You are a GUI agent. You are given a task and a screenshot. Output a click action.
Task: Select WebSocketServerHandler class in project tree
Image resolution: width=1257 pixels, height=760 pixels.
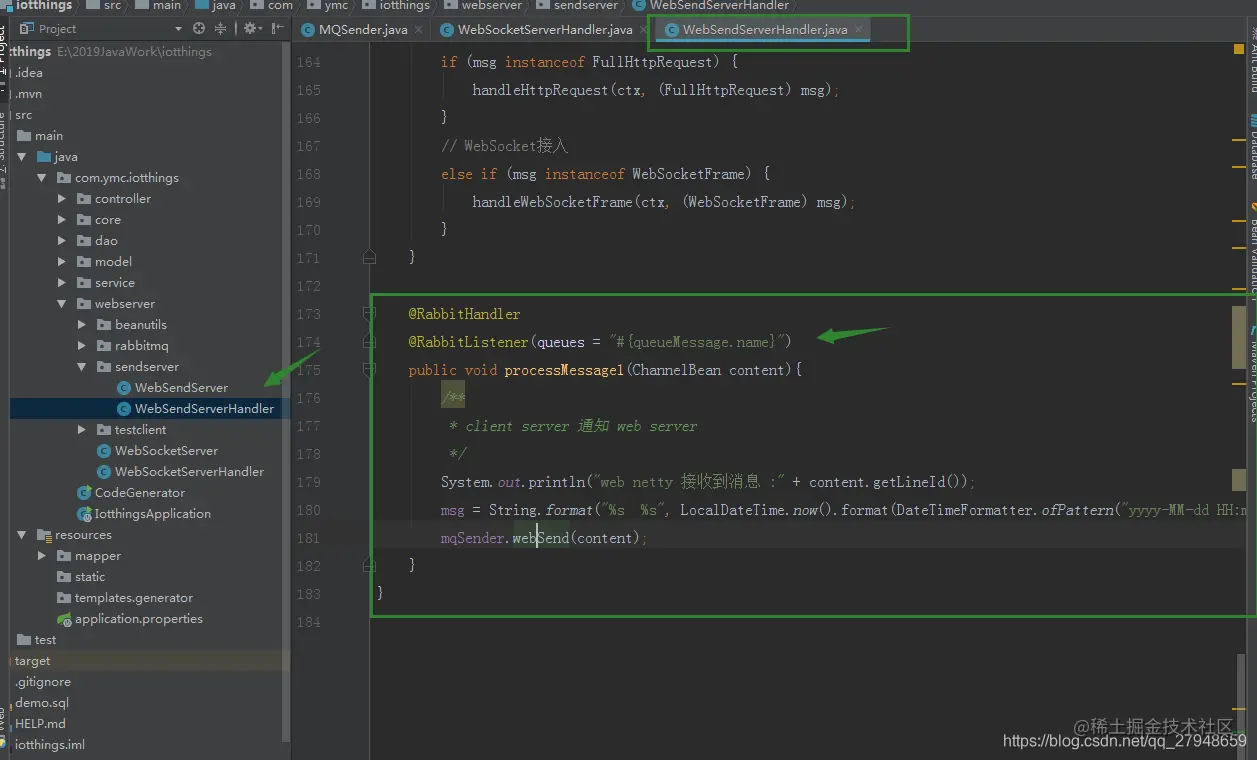(189, 472)
